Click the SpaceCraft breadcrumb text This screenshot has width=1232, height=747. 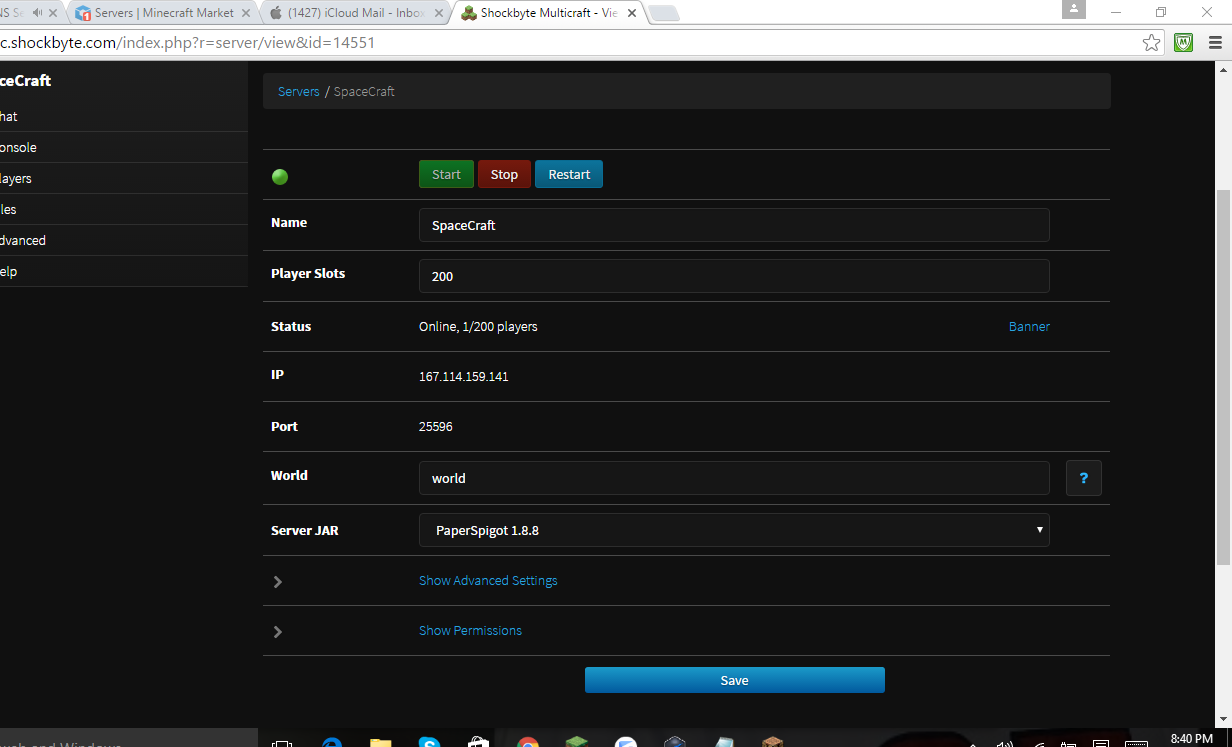[364, 91]
